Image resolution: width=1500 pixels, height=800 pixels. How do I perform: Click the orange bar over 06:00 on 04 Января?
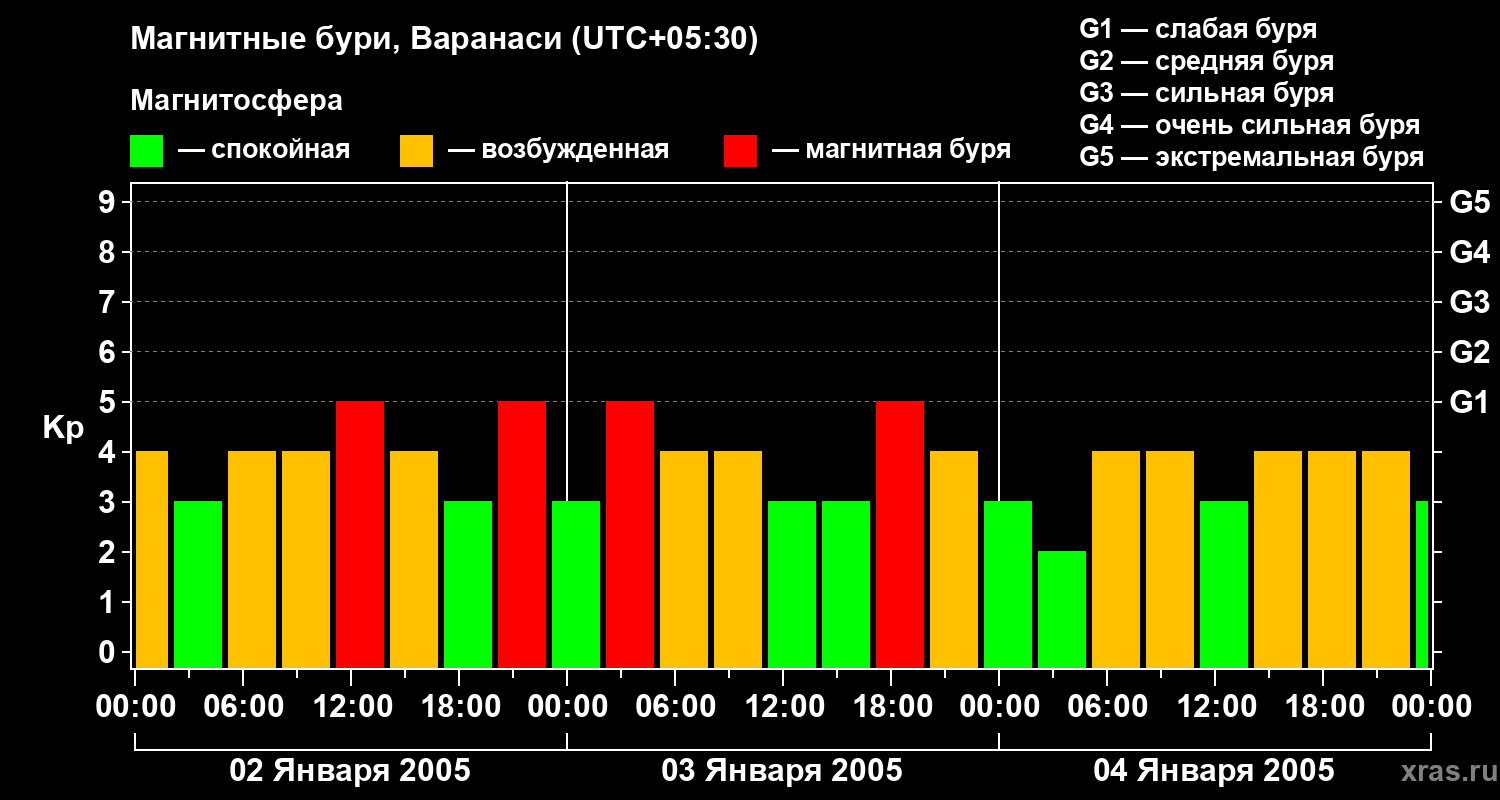1116,560
